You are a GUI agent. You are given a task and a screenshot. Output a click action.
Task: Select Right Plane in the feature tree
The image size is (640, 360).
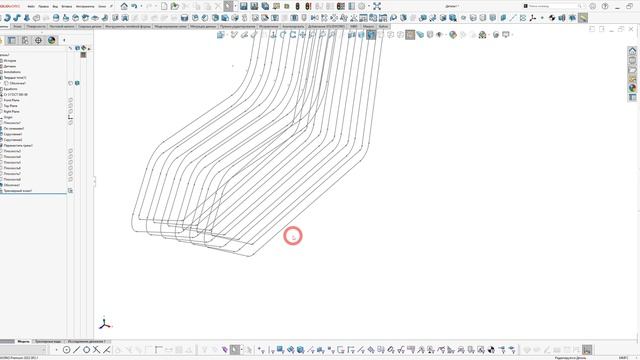11,111
